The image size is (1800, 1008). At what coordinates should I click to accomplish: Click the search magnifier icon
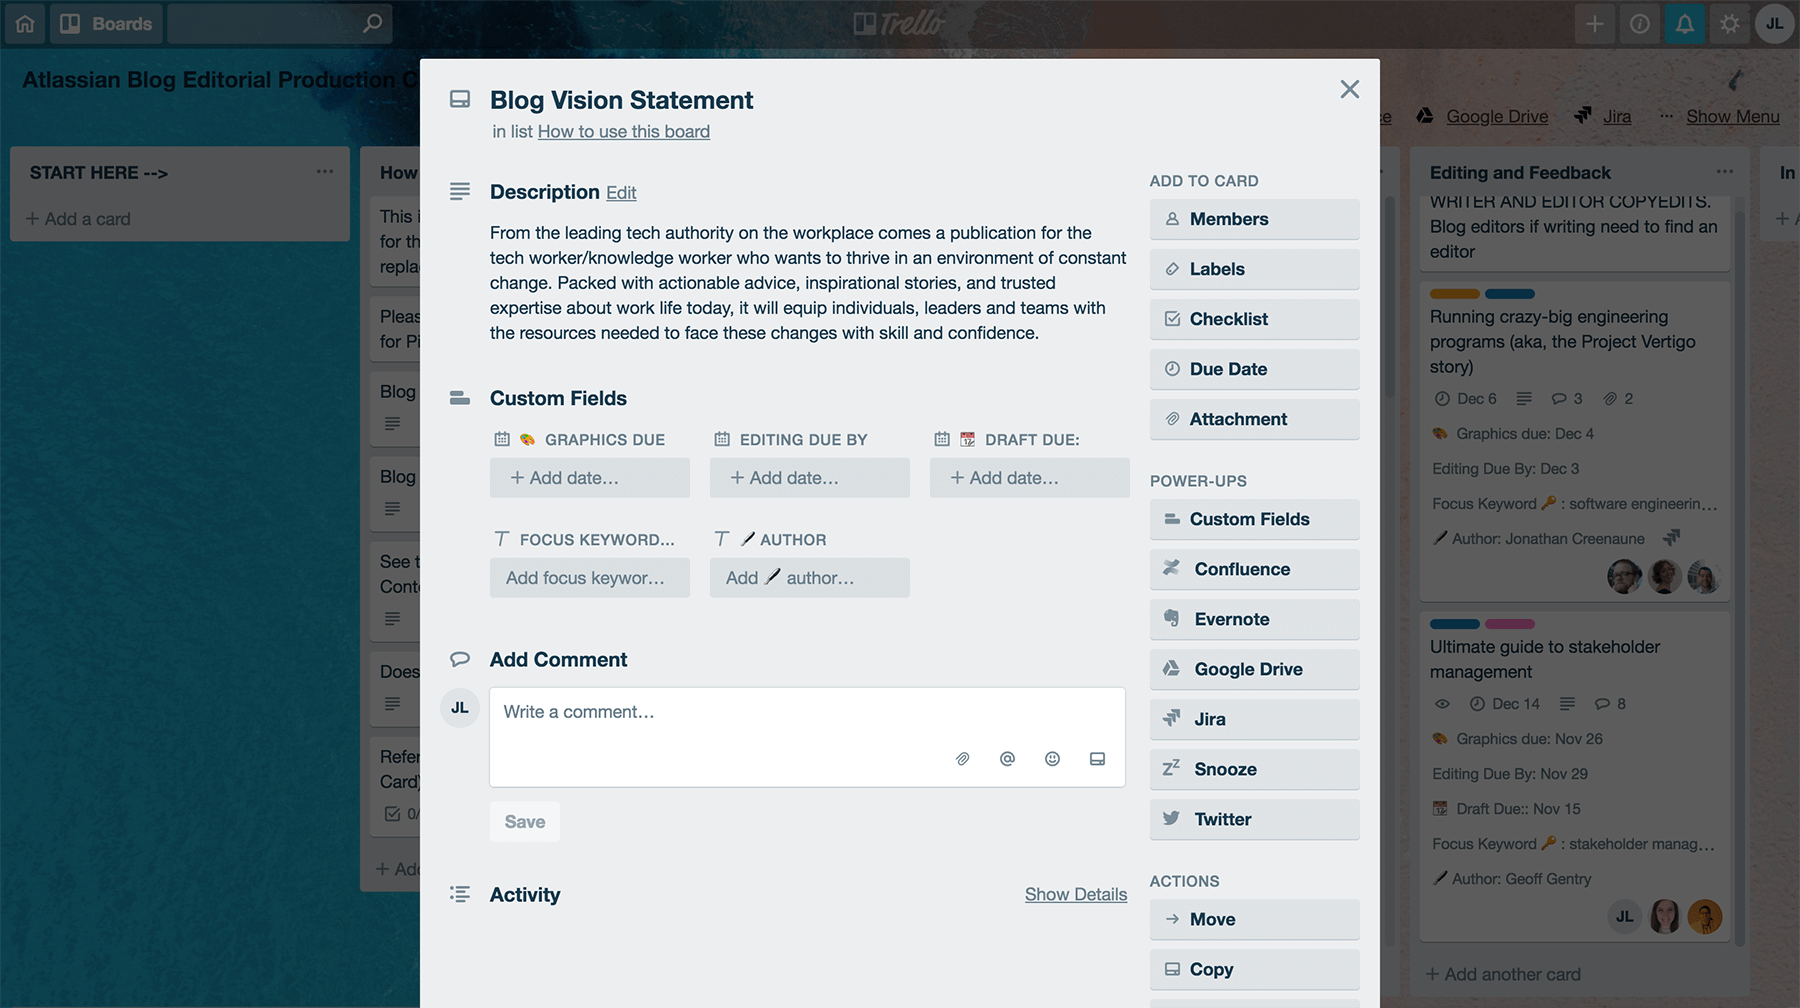point(372,23)
